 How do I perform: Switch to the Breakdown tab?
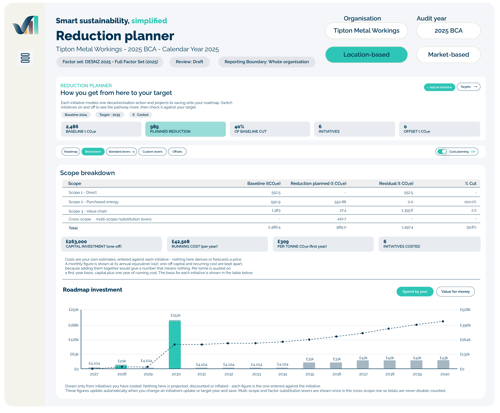click(93, 152)
